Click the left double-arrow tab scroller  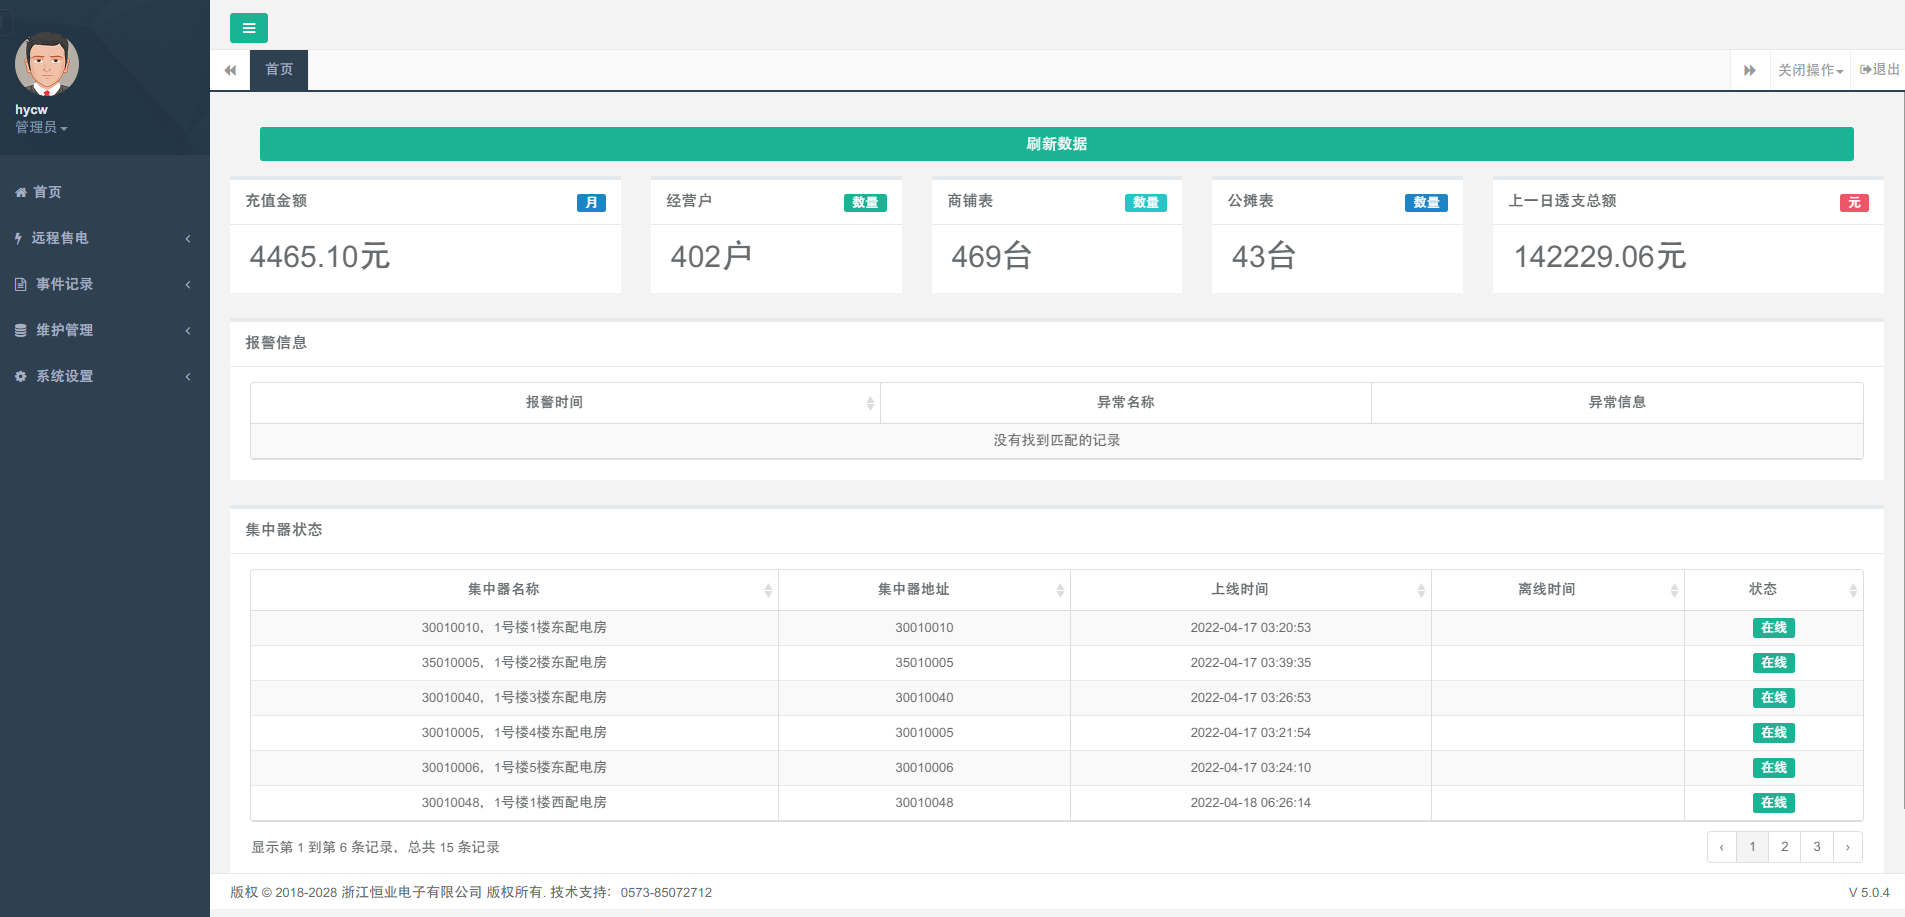229,70
